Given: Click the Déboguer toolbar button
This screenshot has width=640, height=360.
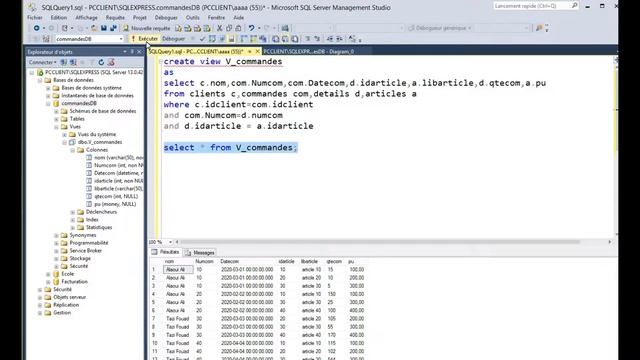Looking at the screenshot, I should [x=173, y=39].
